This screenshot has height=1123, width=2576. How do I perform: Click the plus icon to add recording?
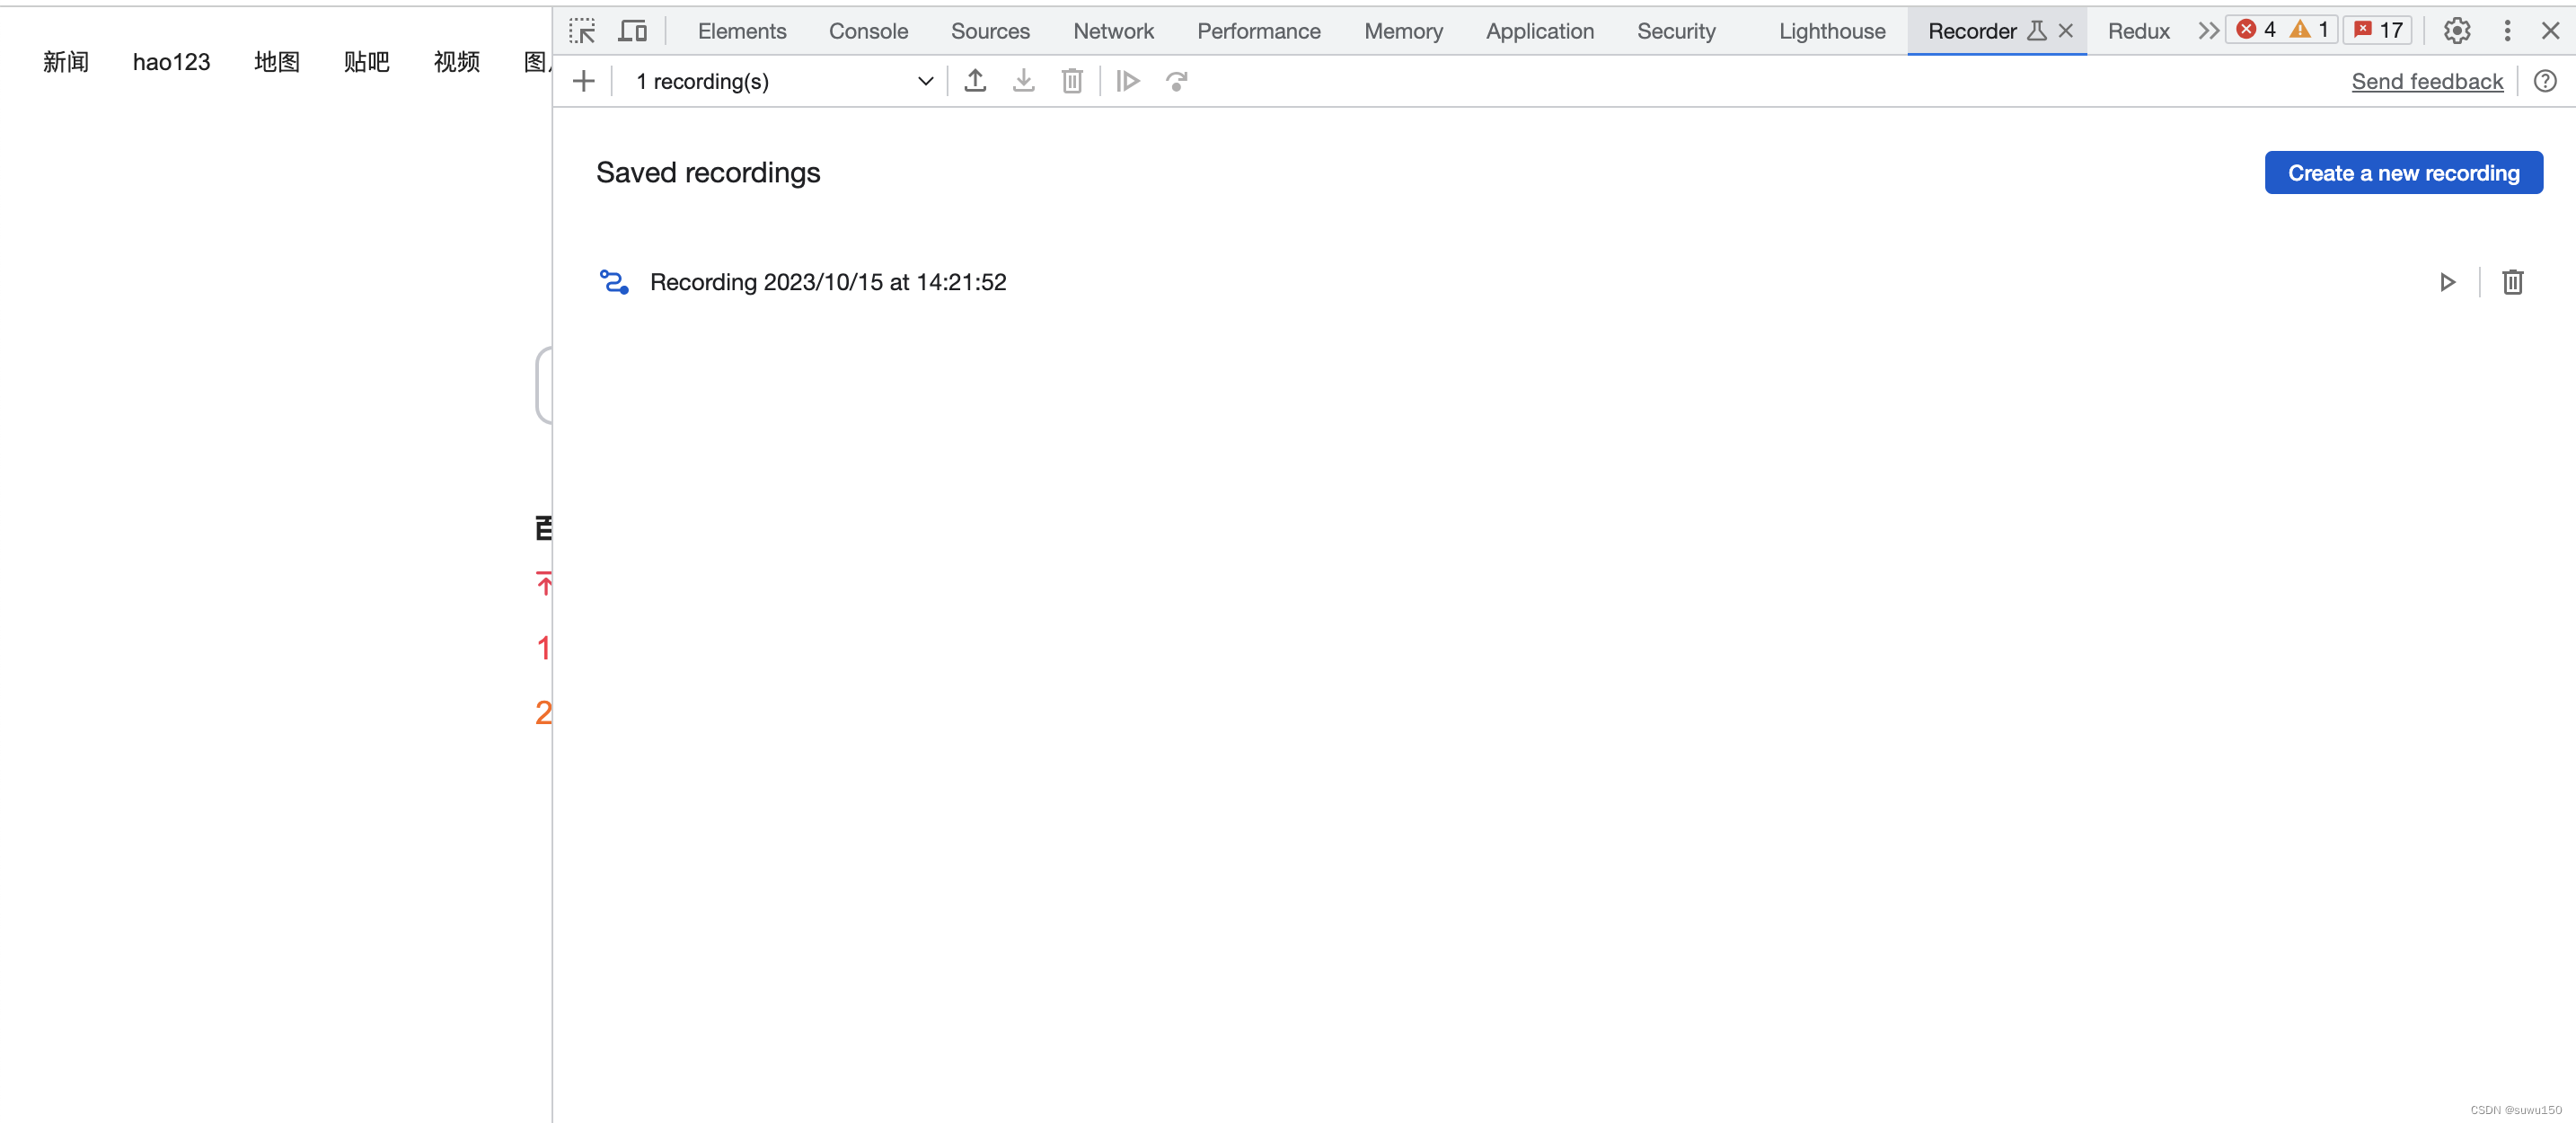[584, 81]
